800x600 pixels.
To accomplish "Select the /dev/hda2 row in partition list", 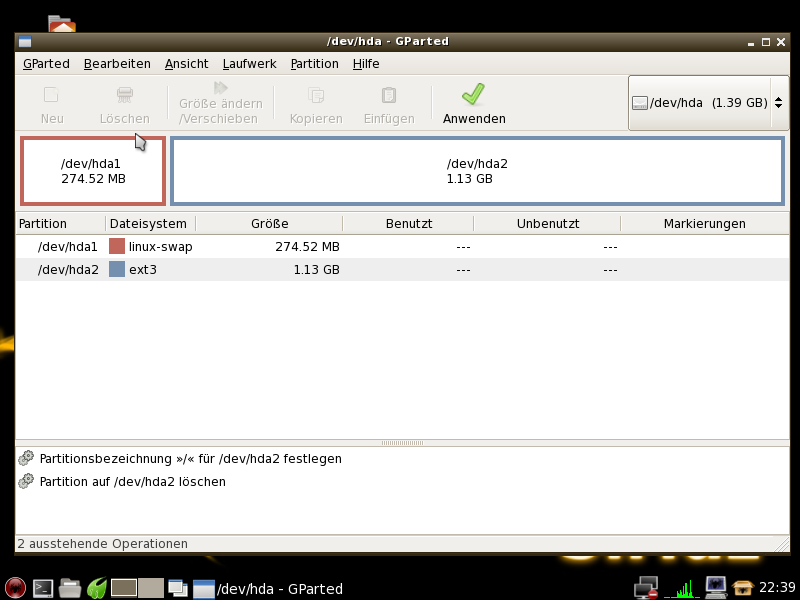I will pyautogui.click(x=402, y=269).
